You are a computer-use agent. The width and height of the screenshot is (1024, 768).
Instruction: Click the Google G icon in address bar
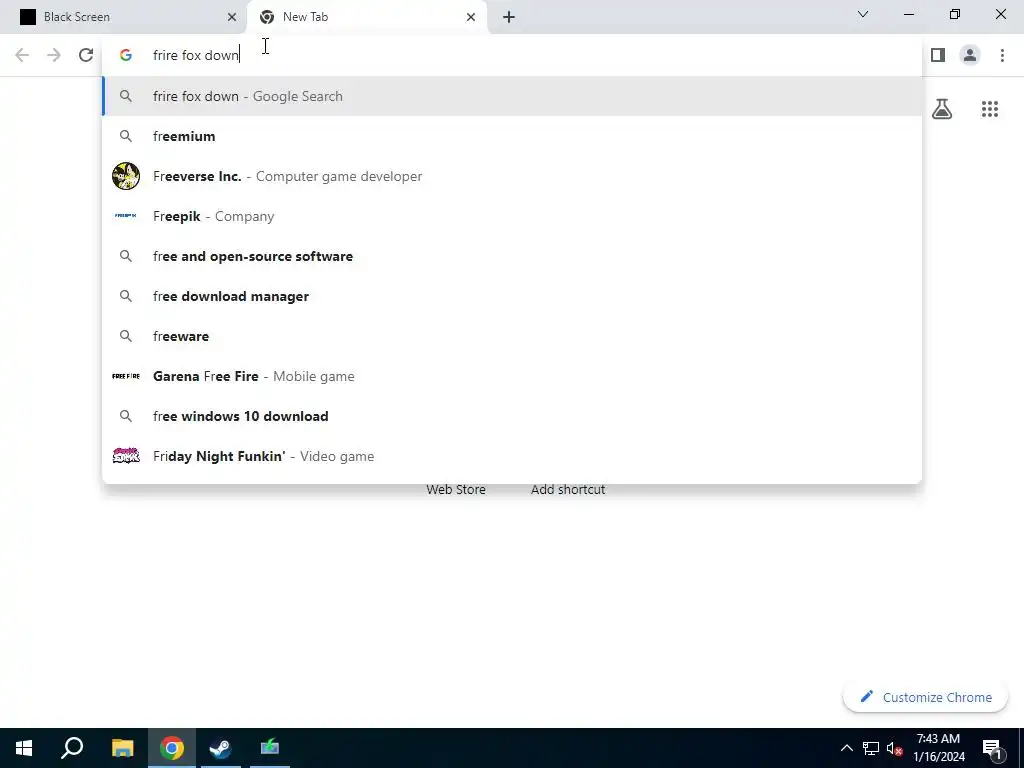[126, 56]
